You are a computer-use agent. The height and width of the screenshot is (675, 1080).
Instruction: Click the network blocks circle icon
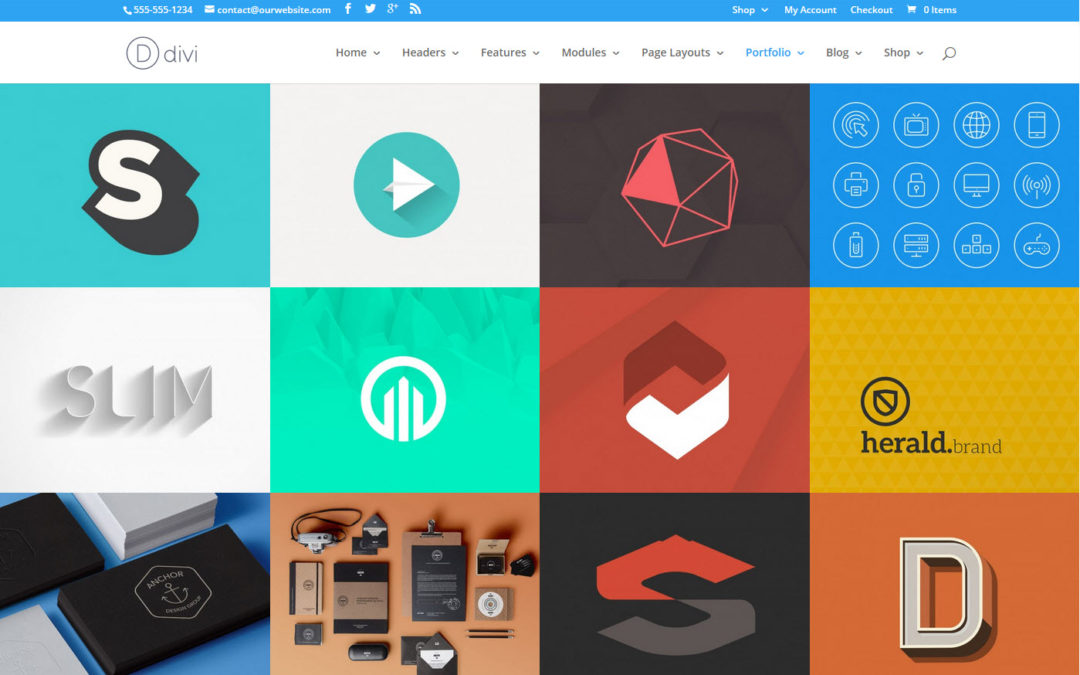pos(976,245)
